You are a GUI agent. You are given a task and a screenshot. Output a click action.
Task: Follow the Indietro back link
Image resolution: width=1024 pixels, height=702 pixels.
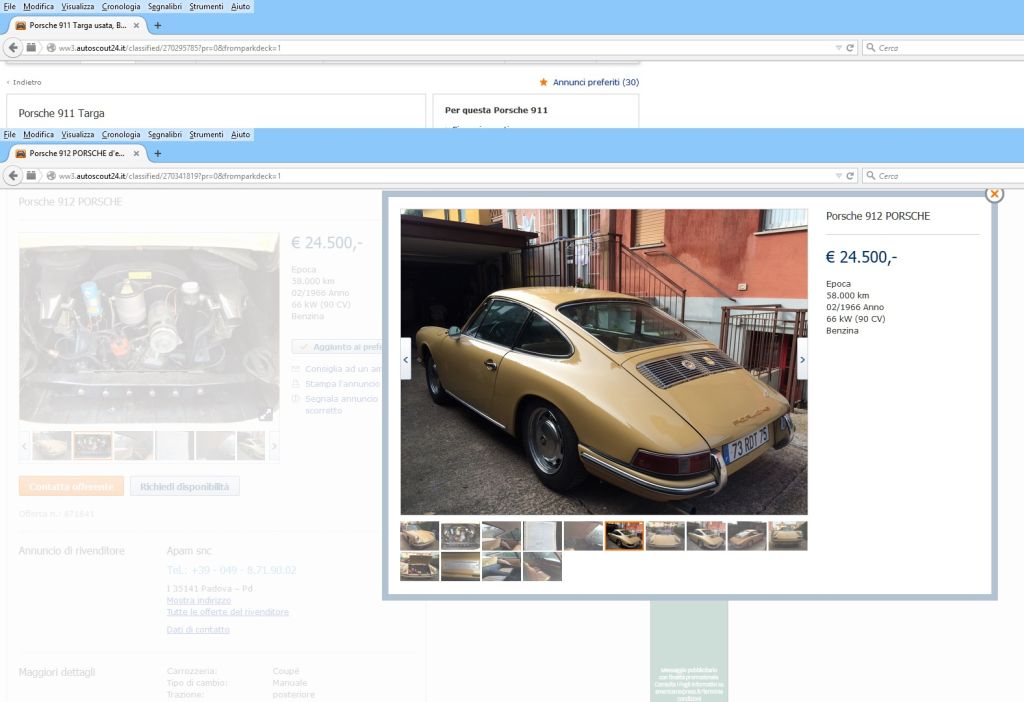pos(27,82)
